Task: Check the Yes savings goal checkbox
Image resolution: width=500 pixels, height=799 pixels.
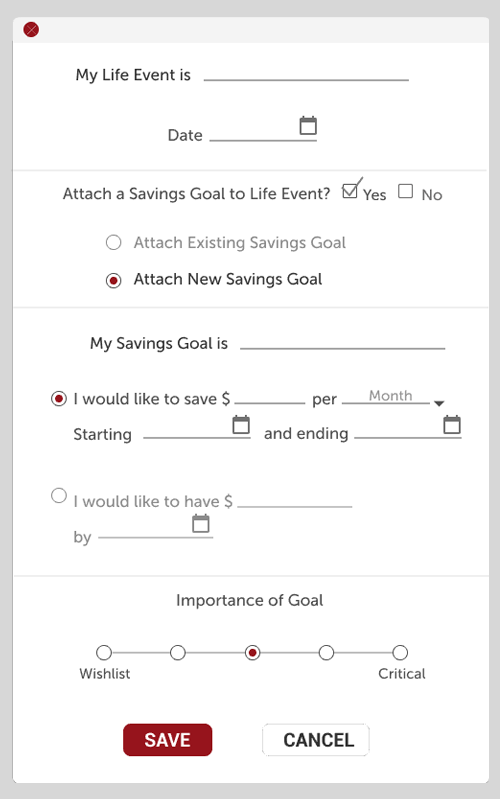Action: click(350, 191)
